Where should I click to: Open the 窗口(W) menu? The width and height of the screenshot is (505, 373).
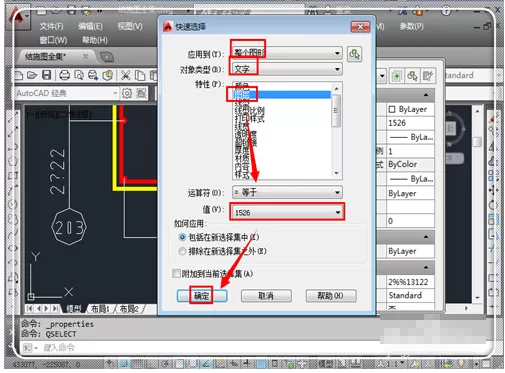point(53,40)
